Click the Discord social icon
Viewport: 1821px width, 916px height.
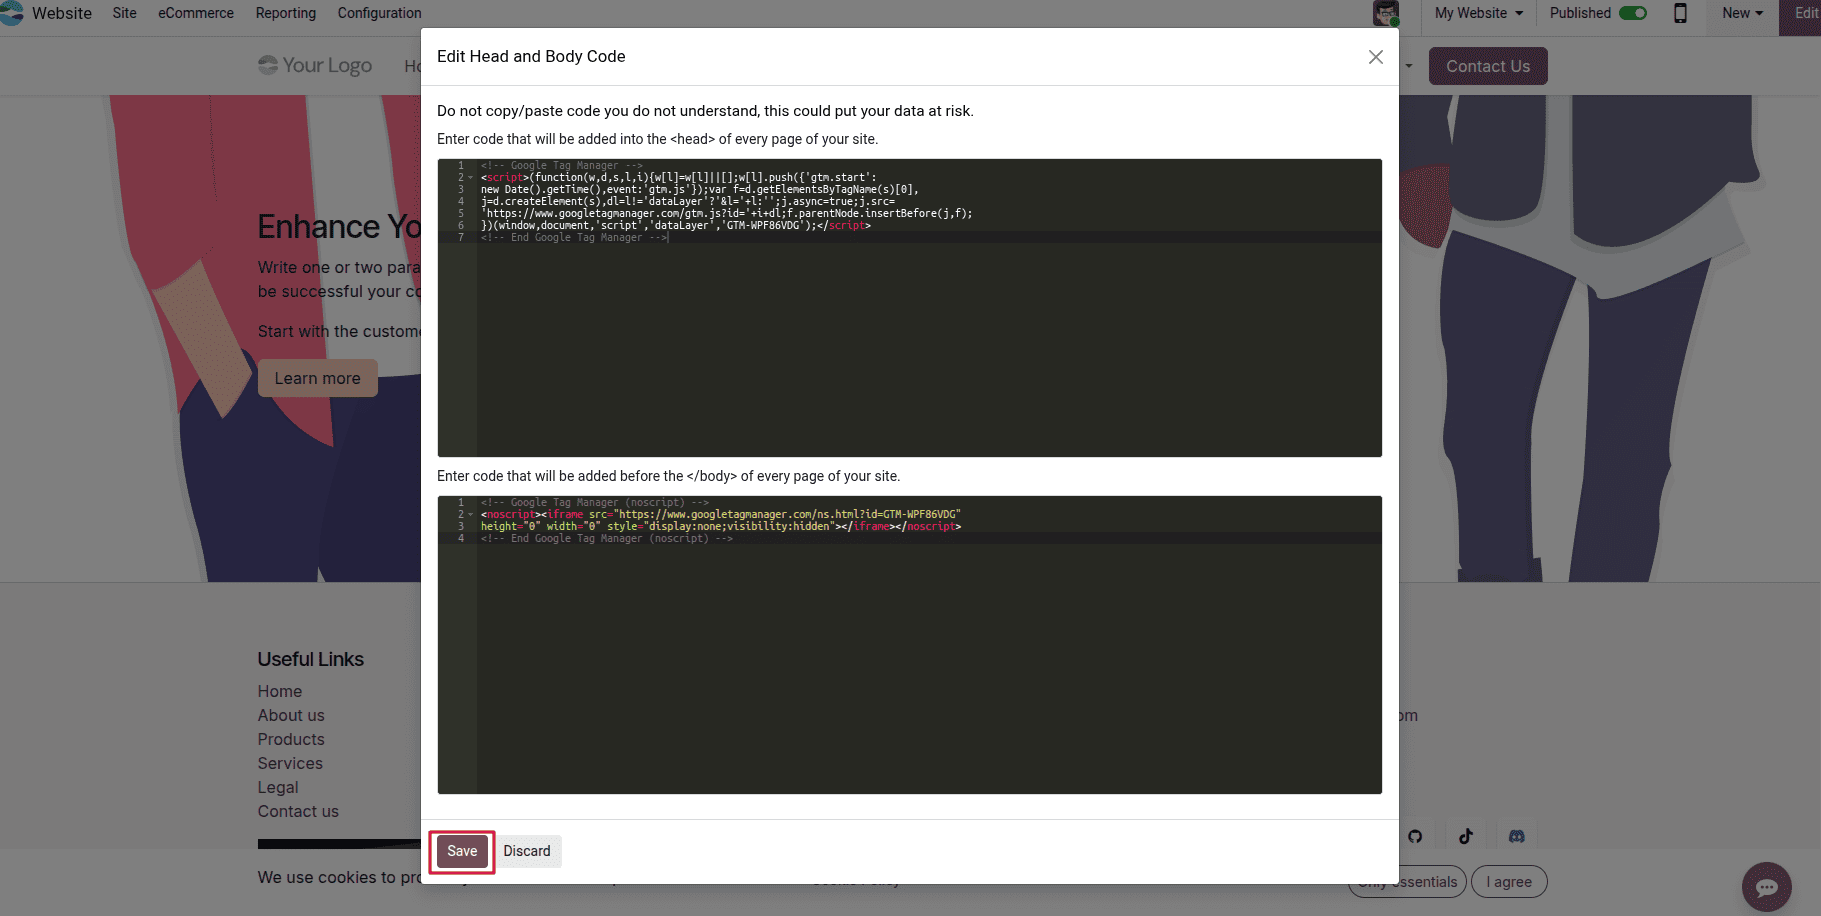pyautogui.click(x=1517, y=836)
